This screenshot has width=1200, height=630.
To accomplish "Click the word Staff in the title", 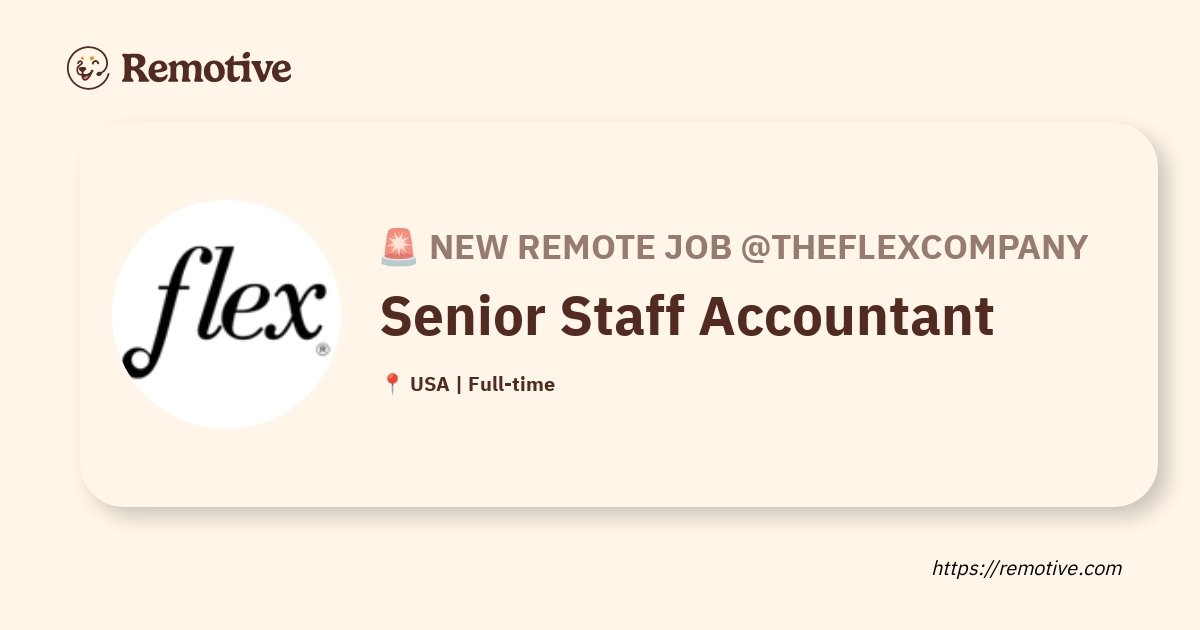I will [620, 316].
